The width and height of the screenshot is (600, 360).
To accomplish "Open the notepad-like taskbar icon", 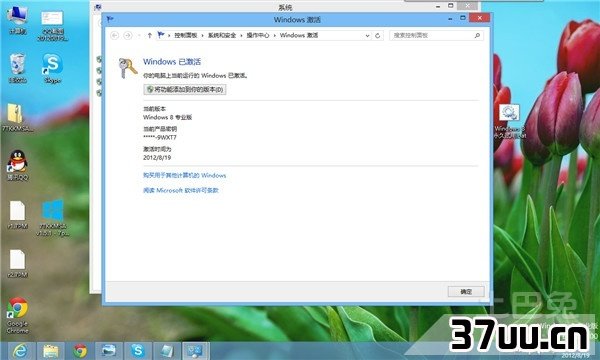I will tap(167, 351).
